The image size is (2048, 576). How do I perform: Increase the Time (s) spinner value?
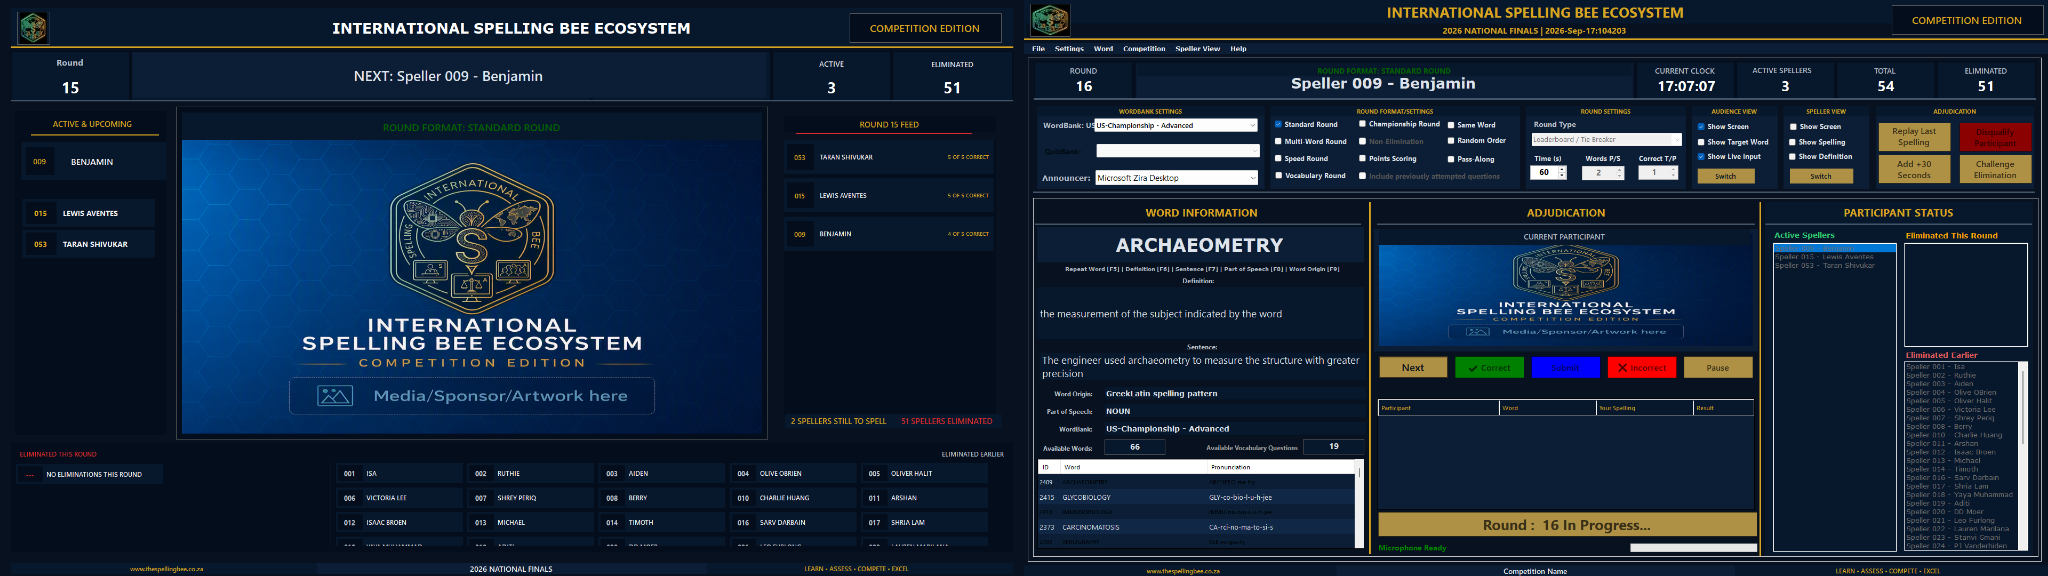1563,170
